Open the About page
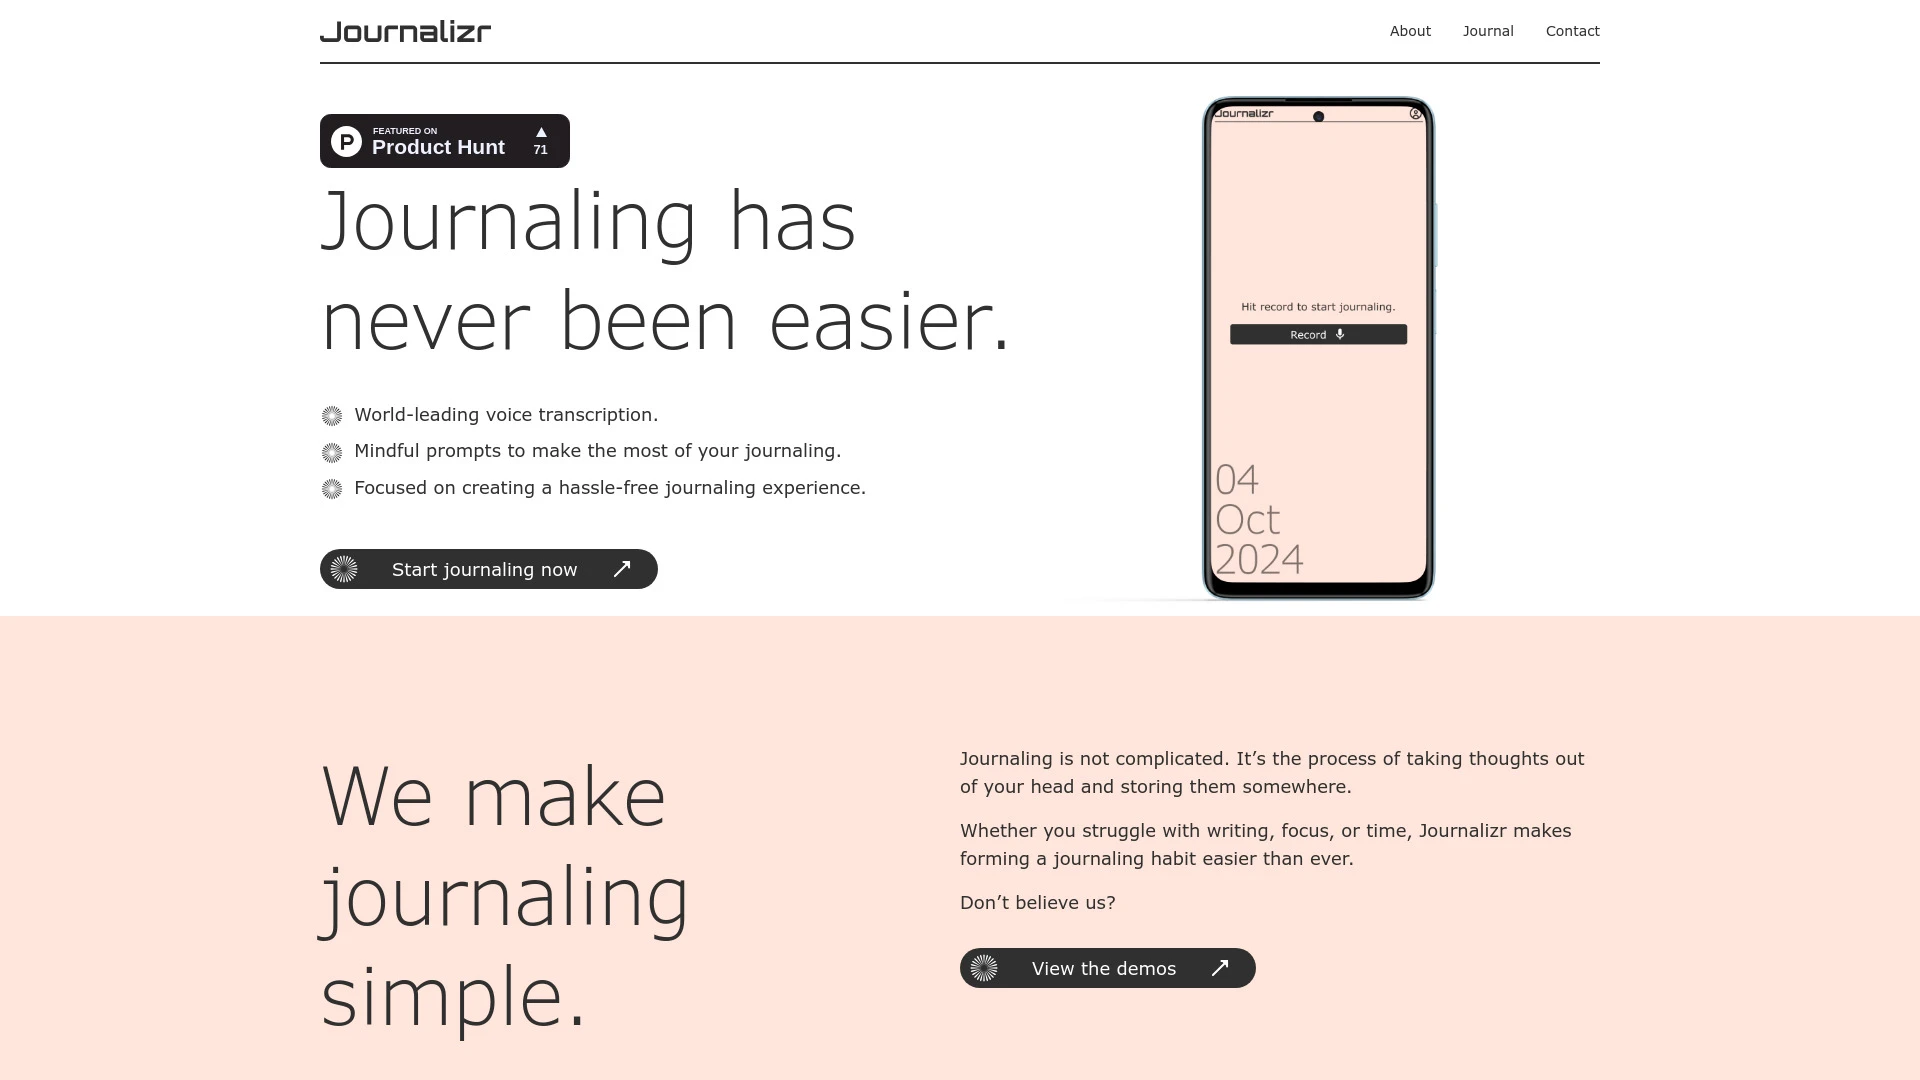This screenshot has width=1920, height=1080. click(x=1410, y=30)
